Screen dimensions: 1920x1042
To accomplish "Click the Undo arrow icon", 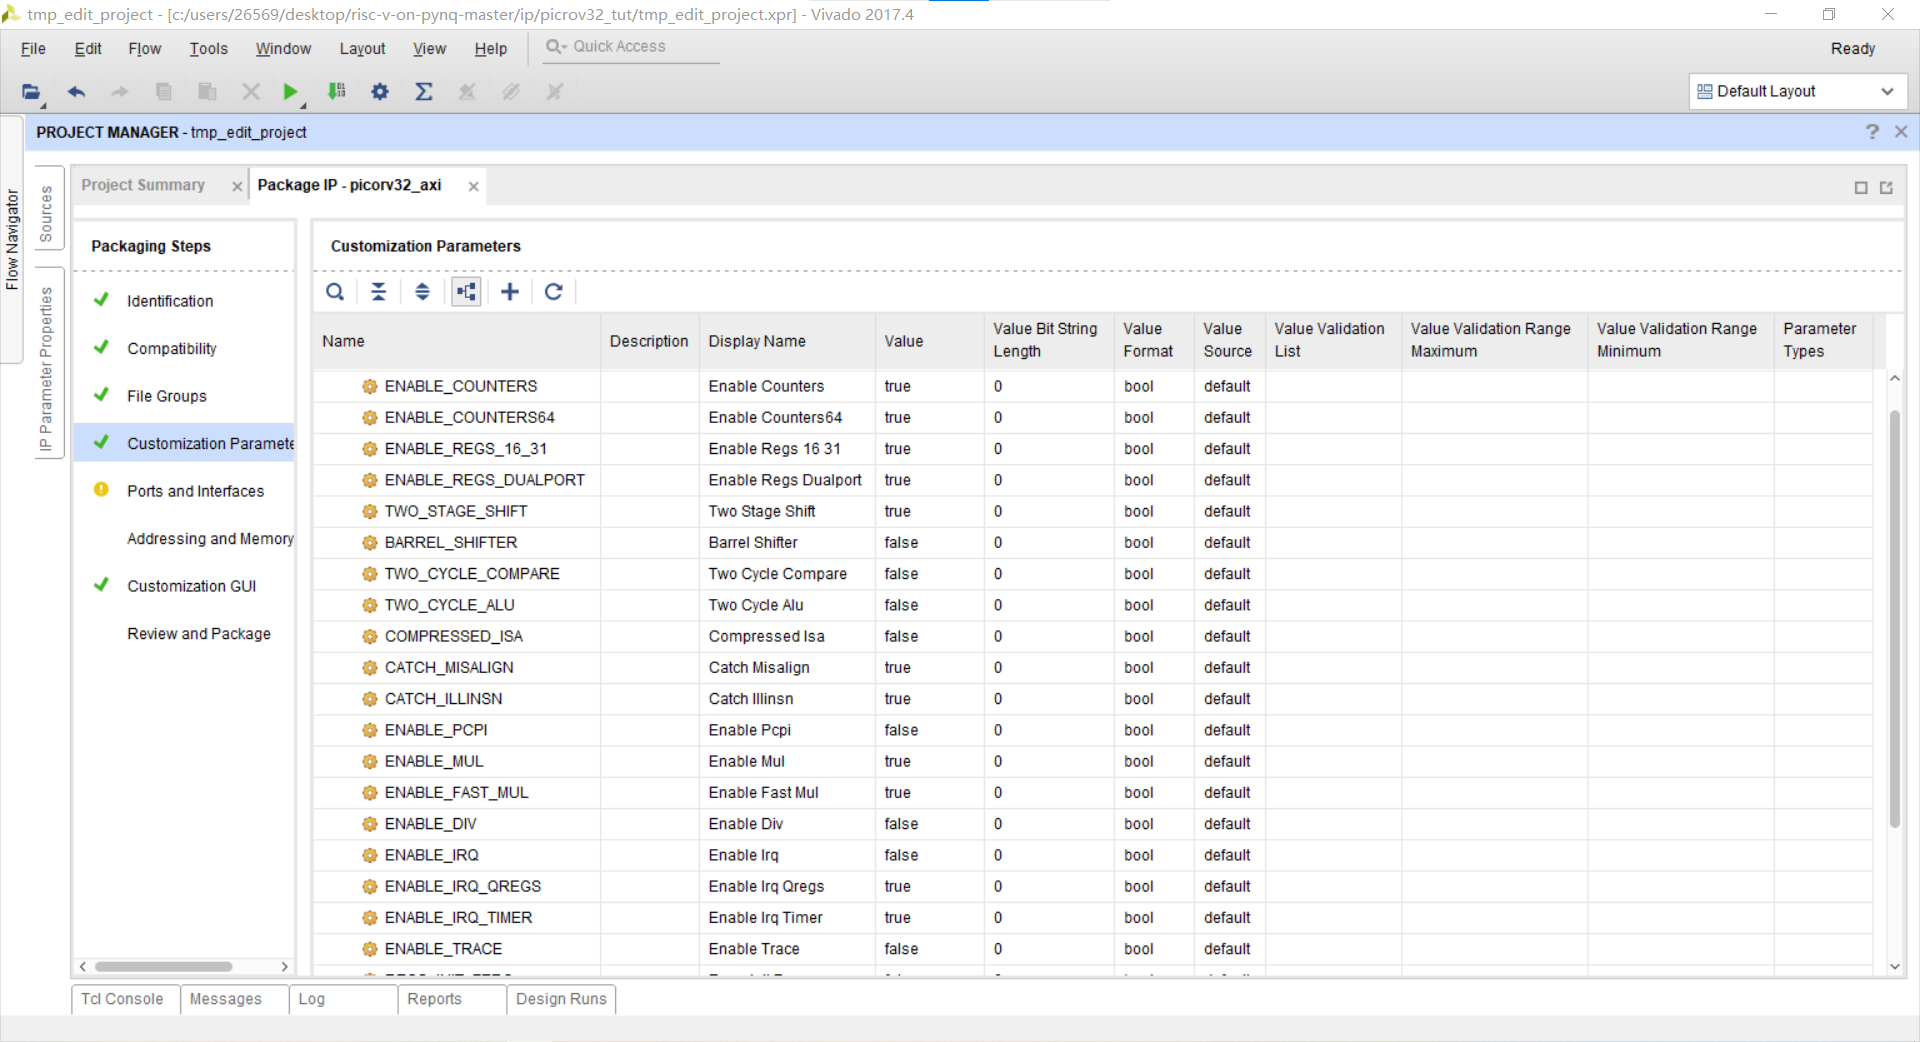I will coord(76,92).
